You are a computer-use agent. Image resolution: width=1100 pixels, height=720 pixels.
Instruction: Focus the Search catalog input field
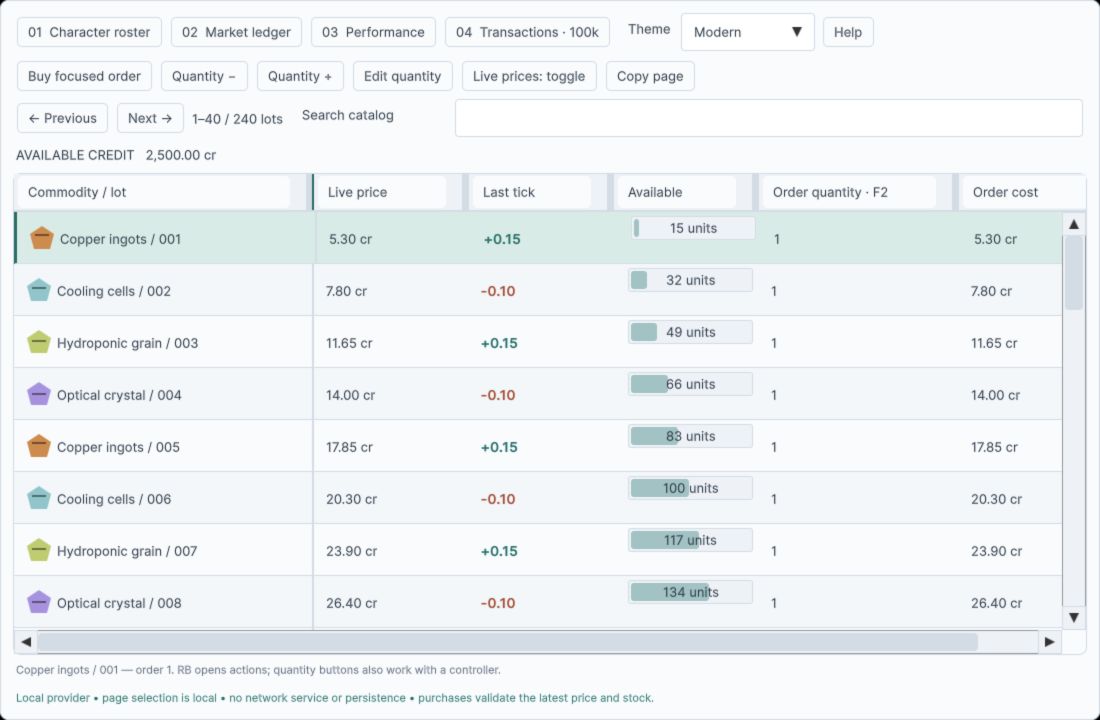pos(769,118)
